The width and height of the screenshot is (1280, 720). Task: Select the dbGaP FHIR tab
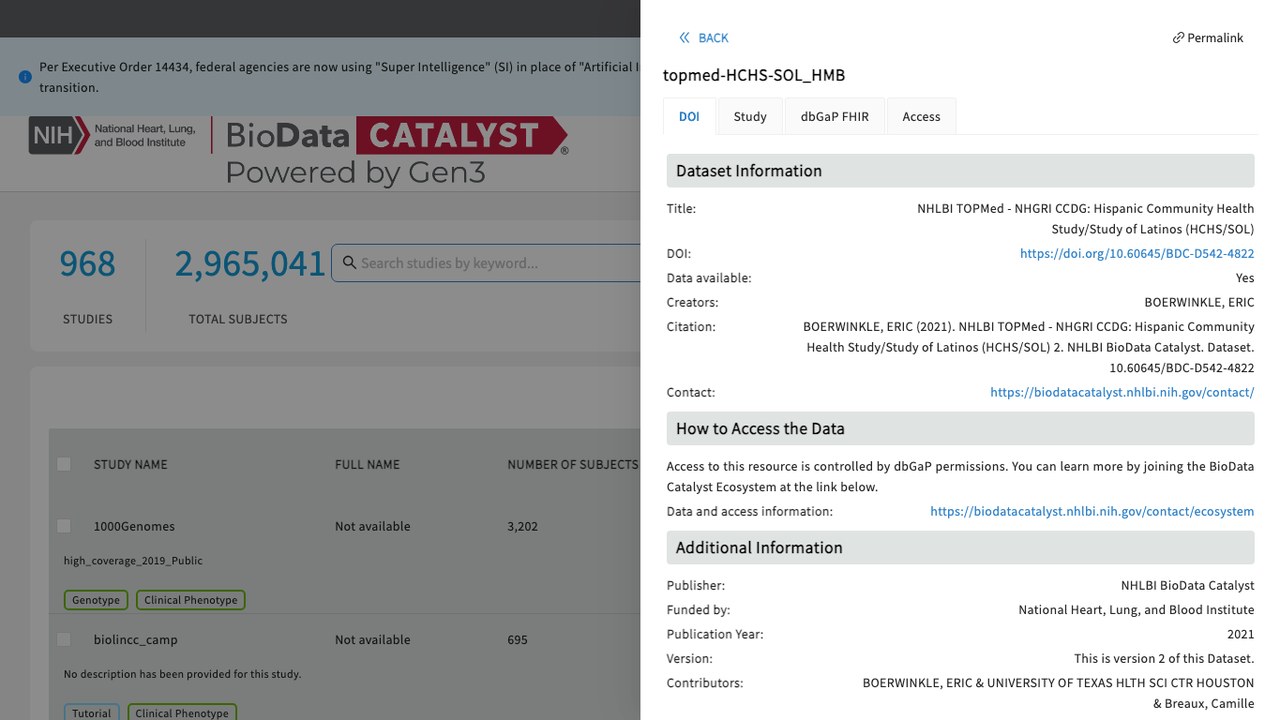(x=835, y=117)
